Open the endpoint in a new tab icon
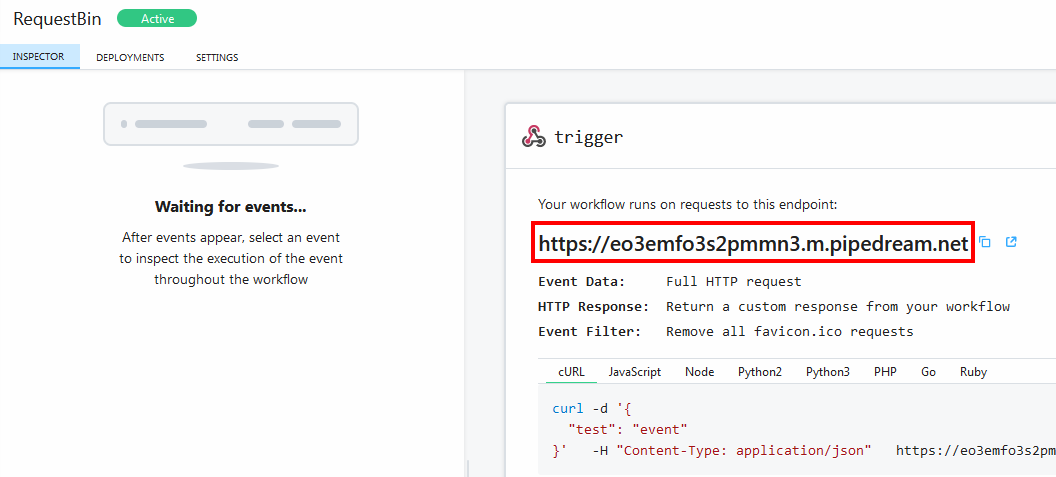 (x=1011, y=242)
